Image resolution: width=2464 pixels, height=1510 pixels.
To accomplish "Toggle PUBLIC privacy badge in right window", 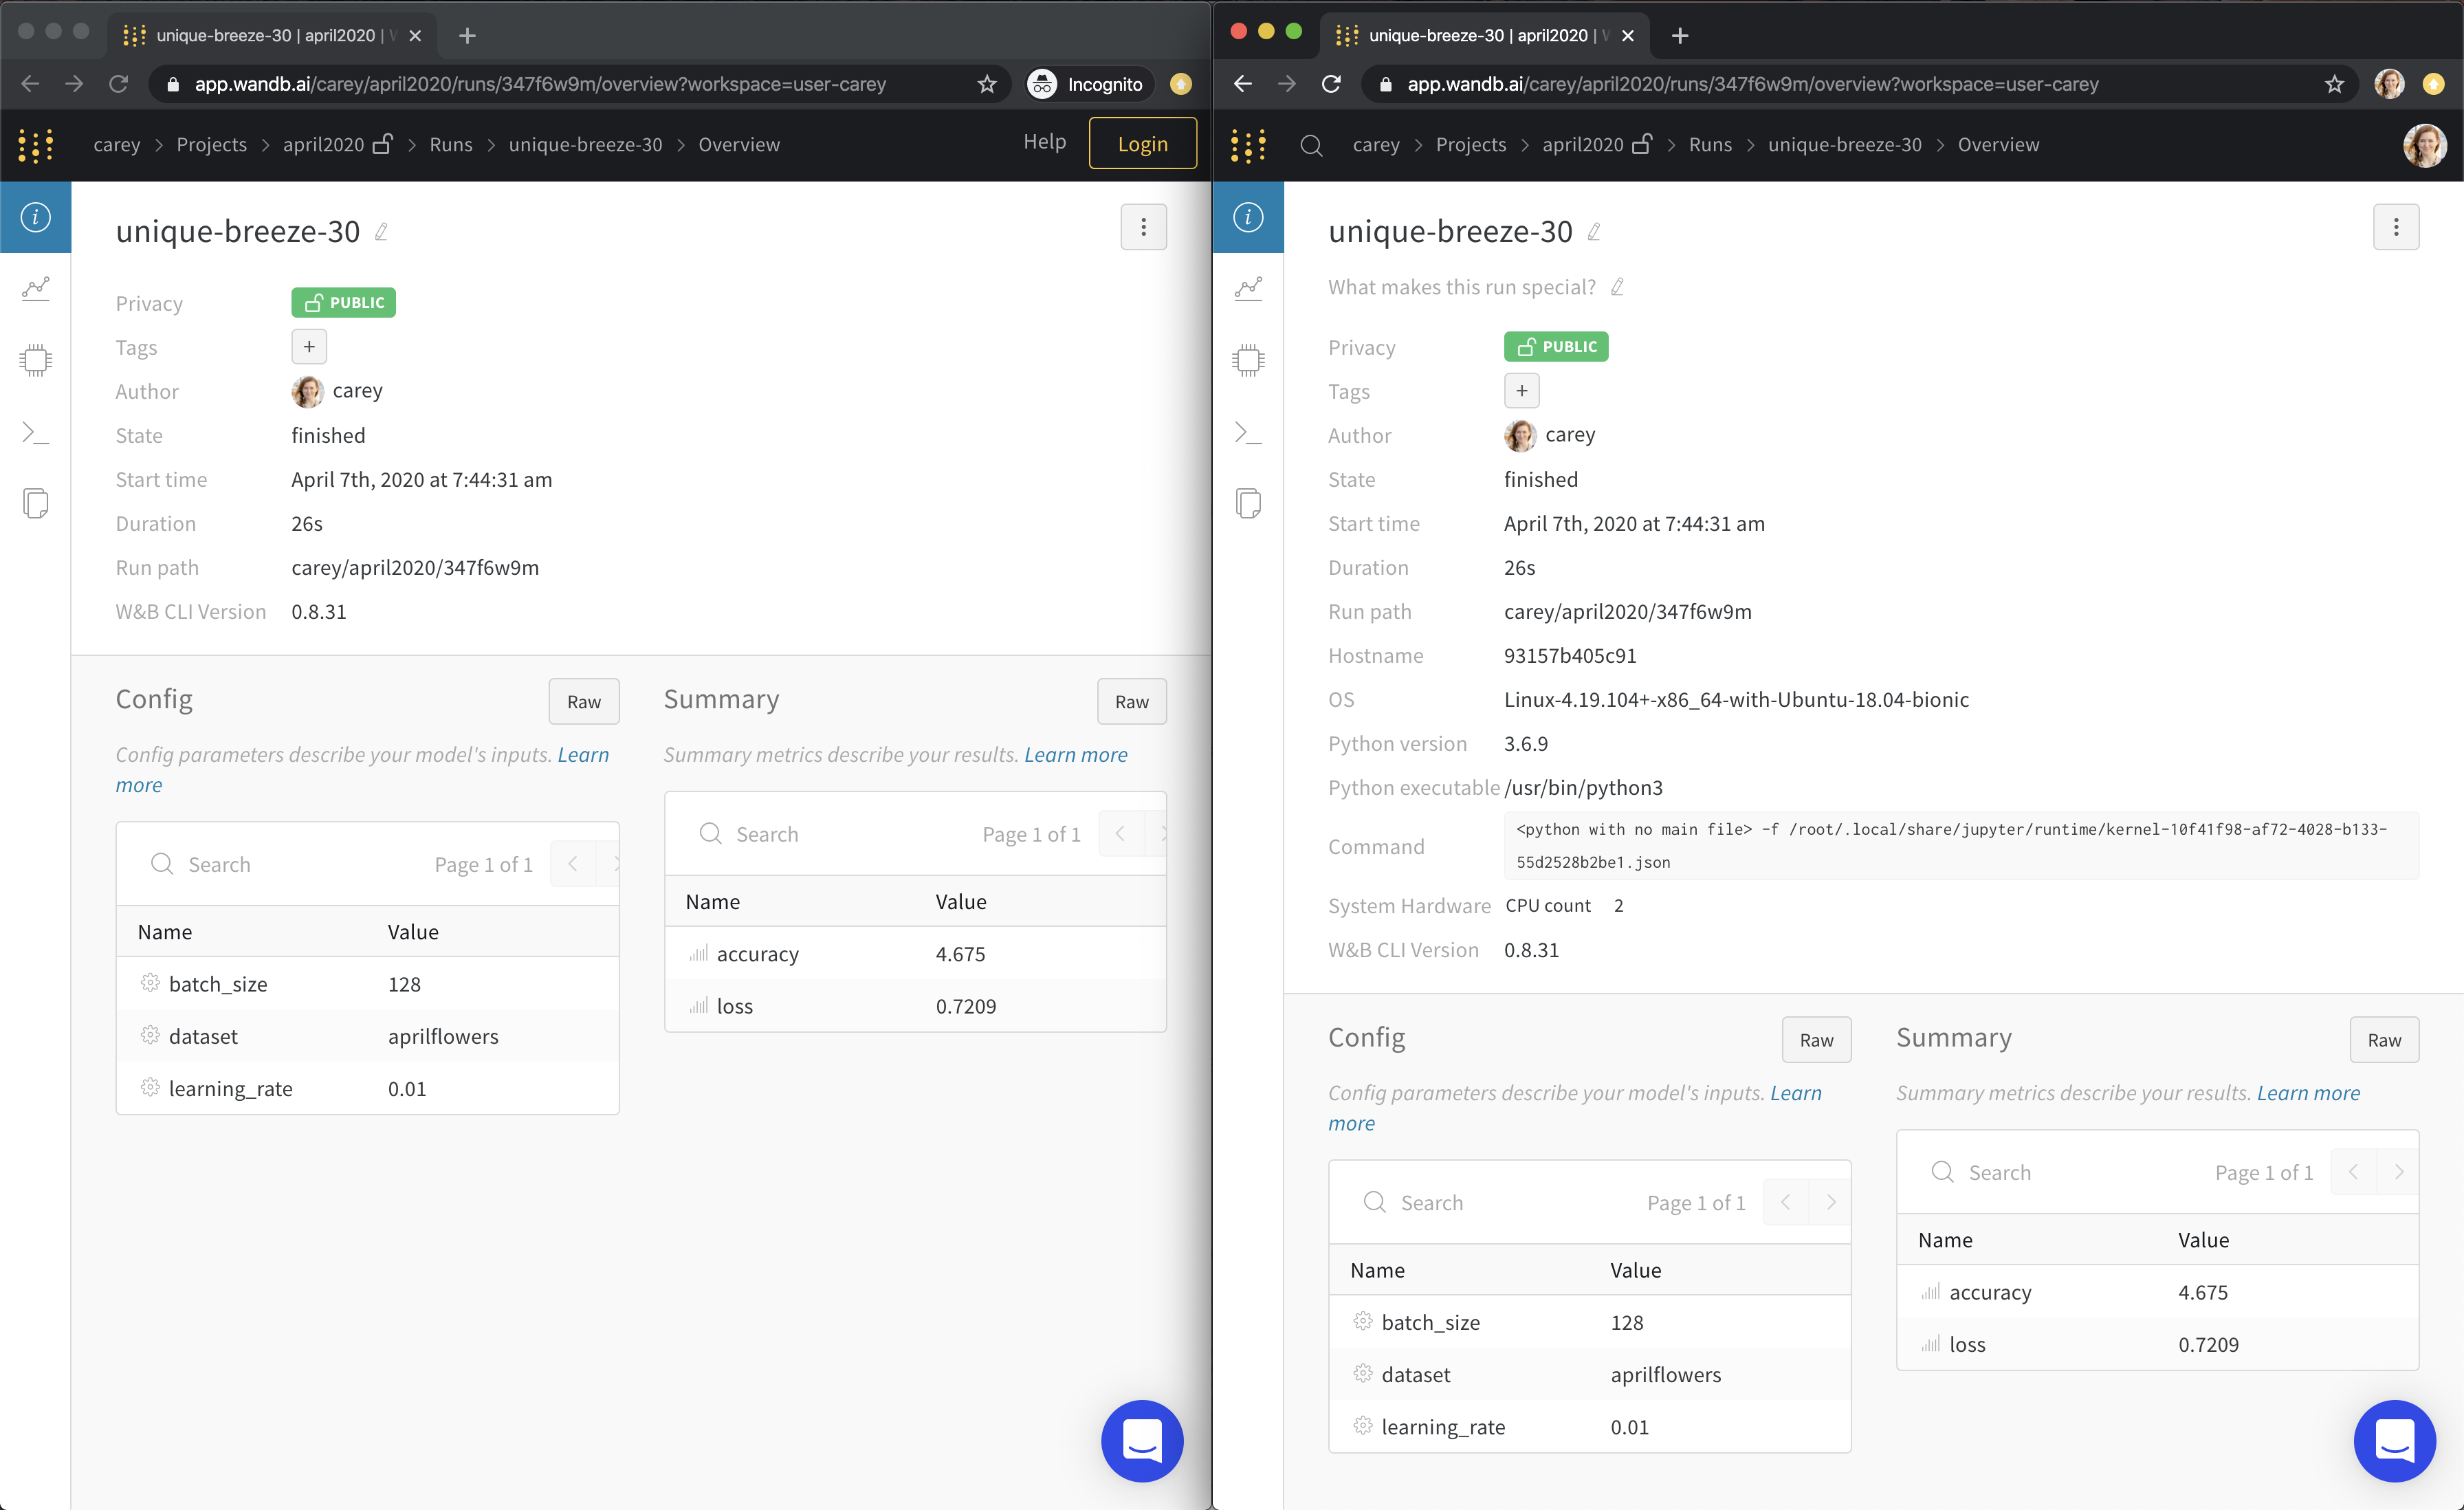I will tap(1555, 347).
